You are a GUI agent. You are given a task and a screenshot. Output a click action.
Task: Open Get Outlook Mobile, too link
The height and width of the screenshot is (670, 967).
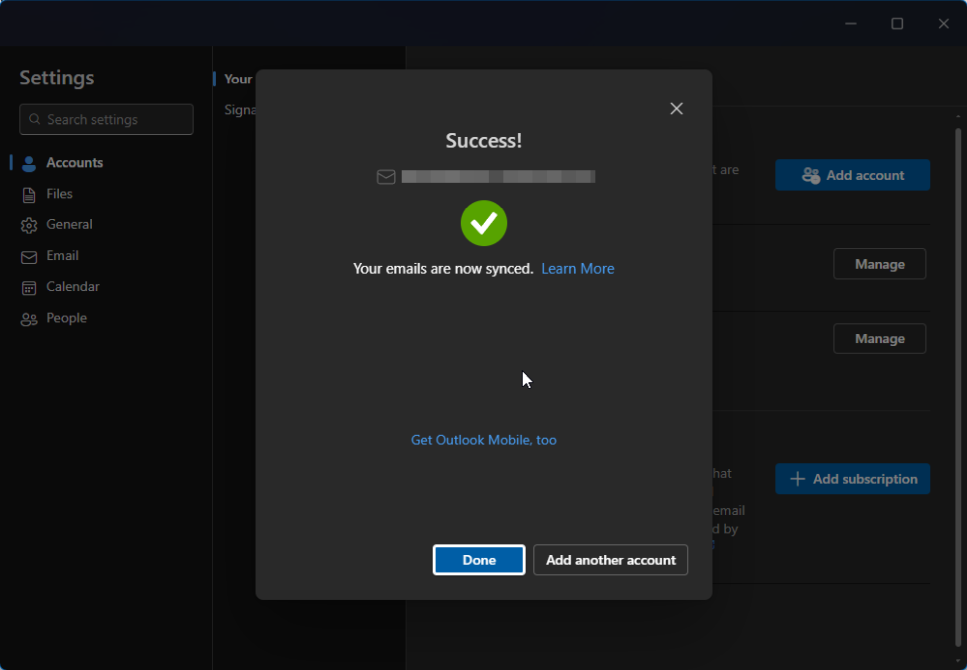484,440
